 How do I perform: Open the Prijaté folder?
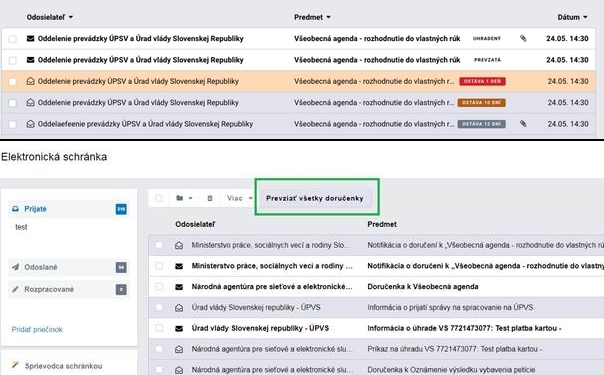coord(68,209)
